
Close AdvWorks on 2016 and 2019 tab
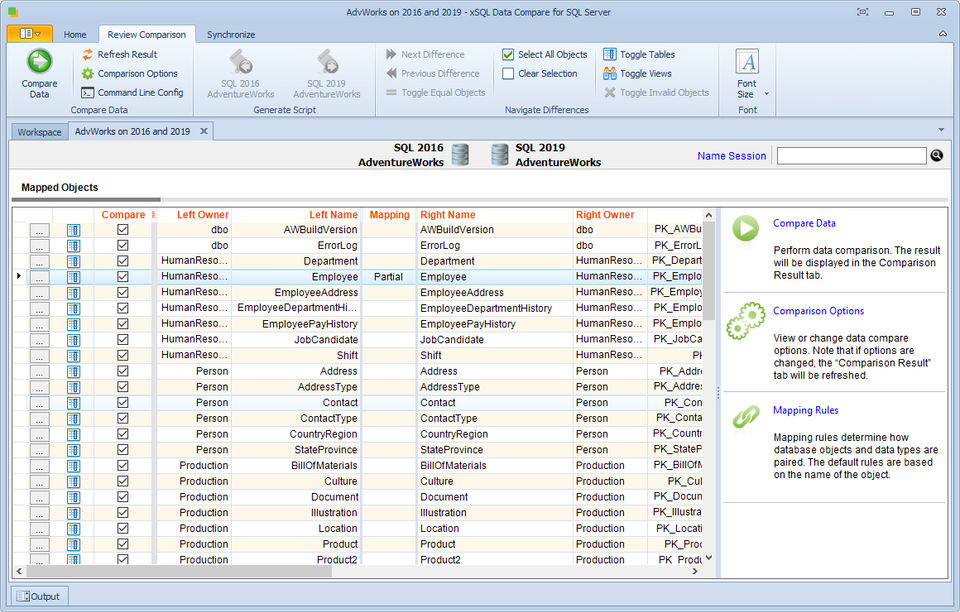coord(204,131)
